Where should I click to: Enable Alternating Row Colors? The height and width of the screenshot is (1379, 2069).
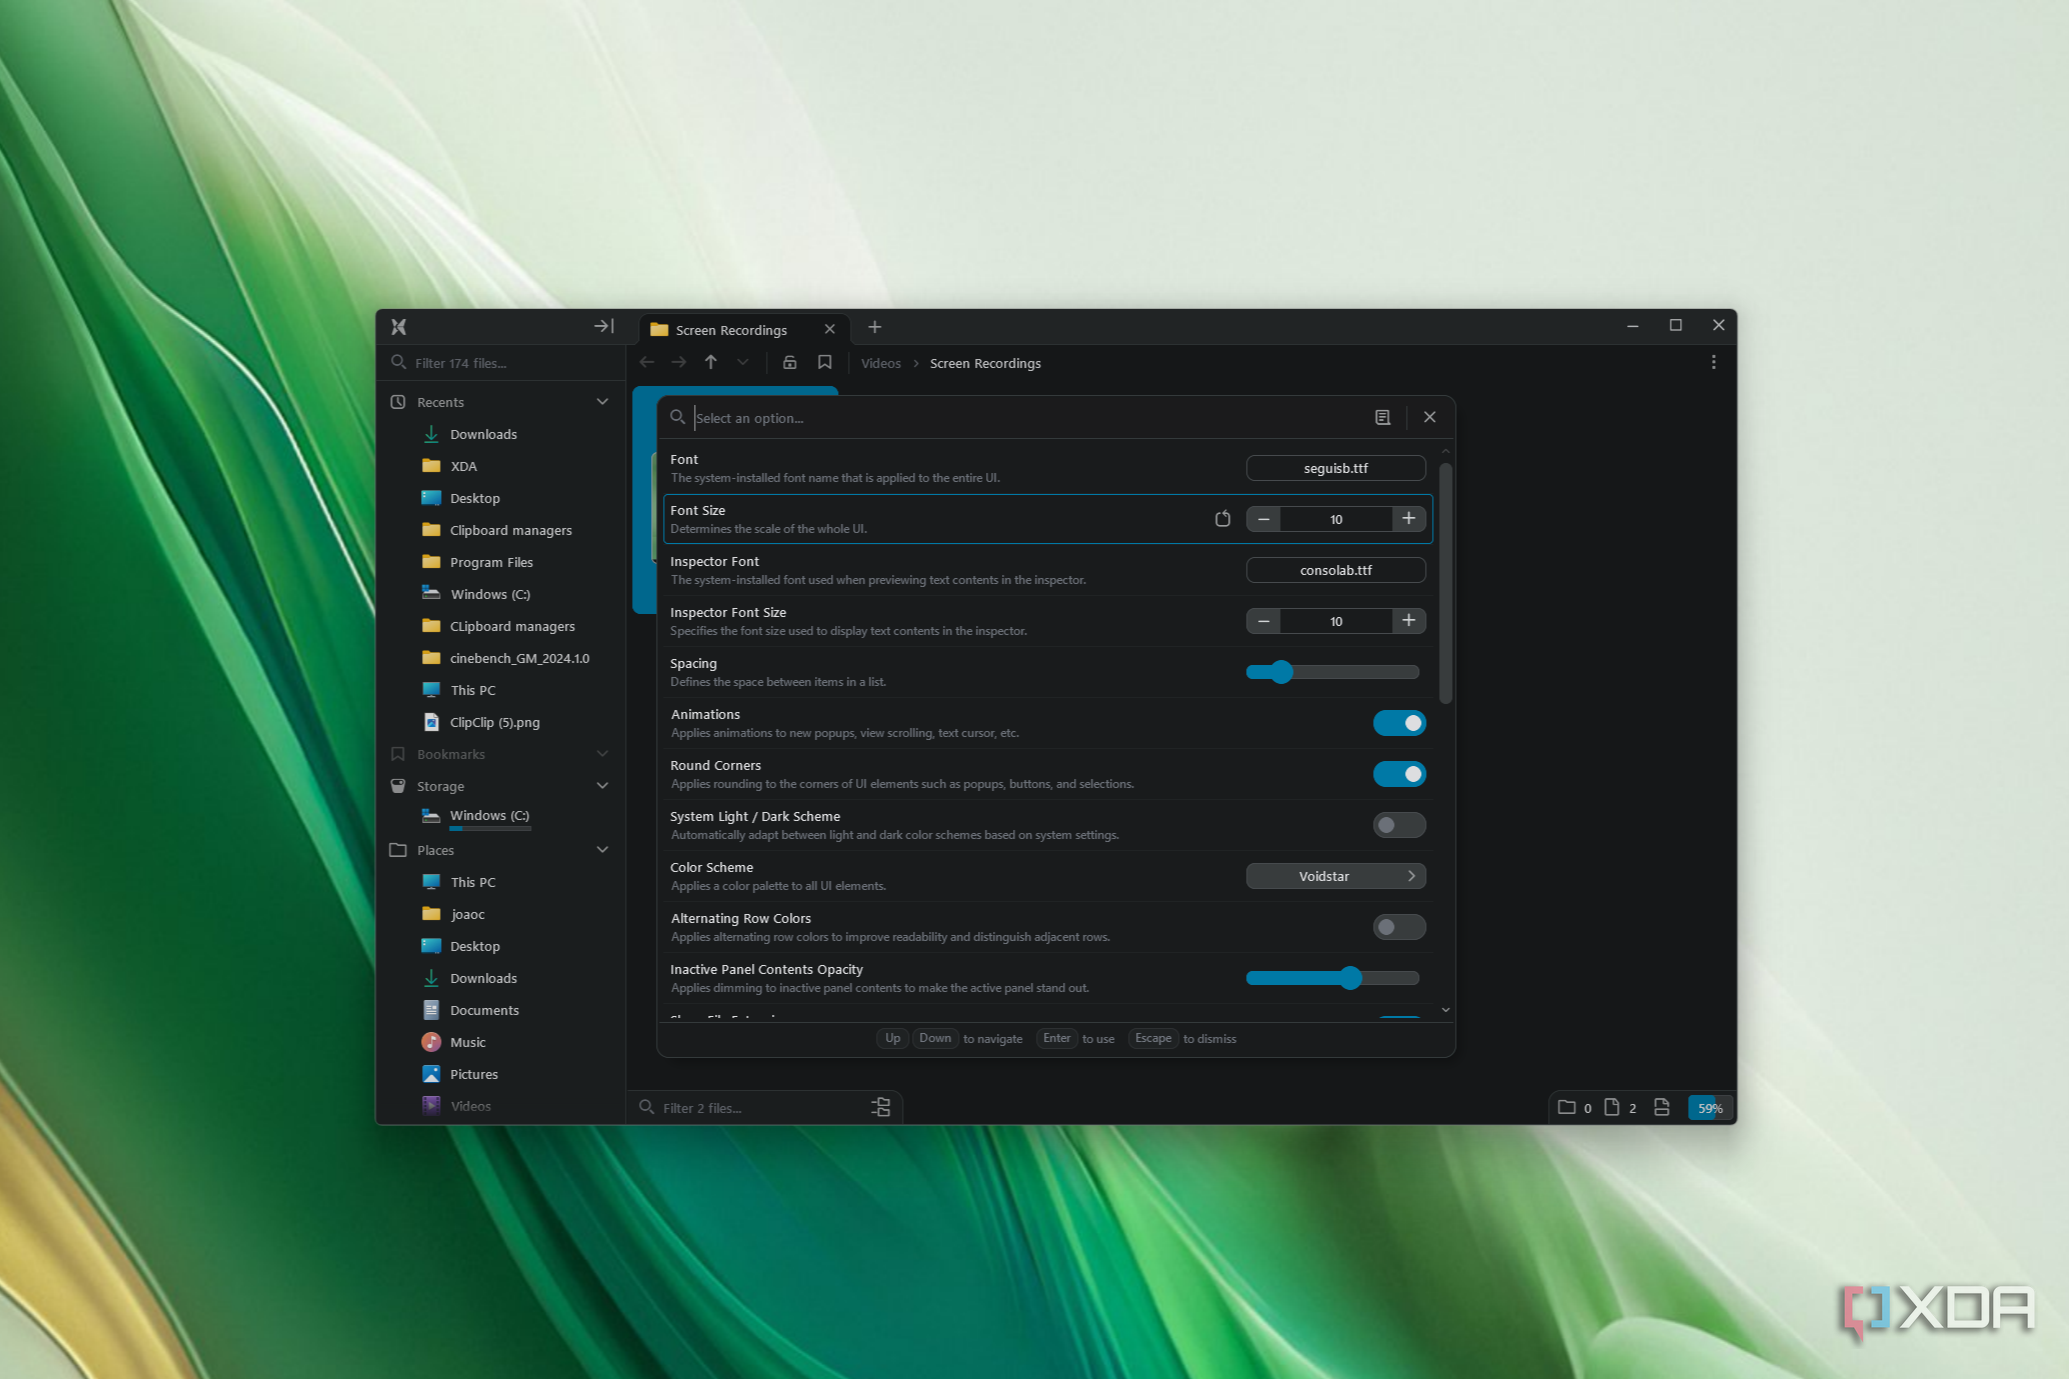coord(1399,927)
